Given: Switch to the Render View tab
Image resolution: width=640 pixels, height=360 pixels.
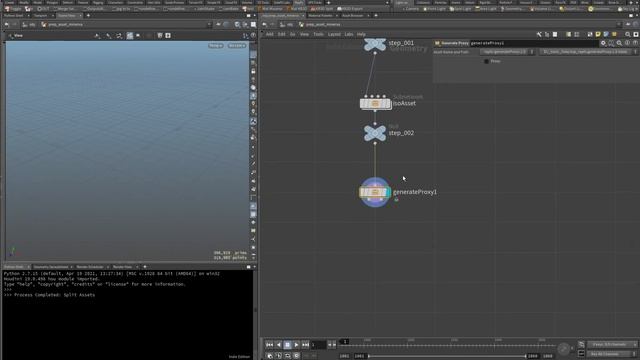Looking at the screenshot, I should [x=122, y=267].
